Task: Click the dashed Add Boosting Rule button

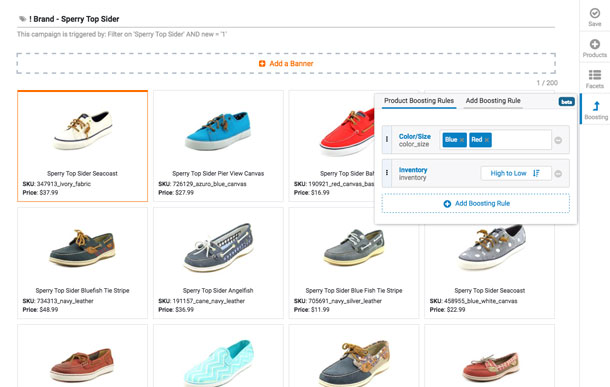Action: click(475, 203)
